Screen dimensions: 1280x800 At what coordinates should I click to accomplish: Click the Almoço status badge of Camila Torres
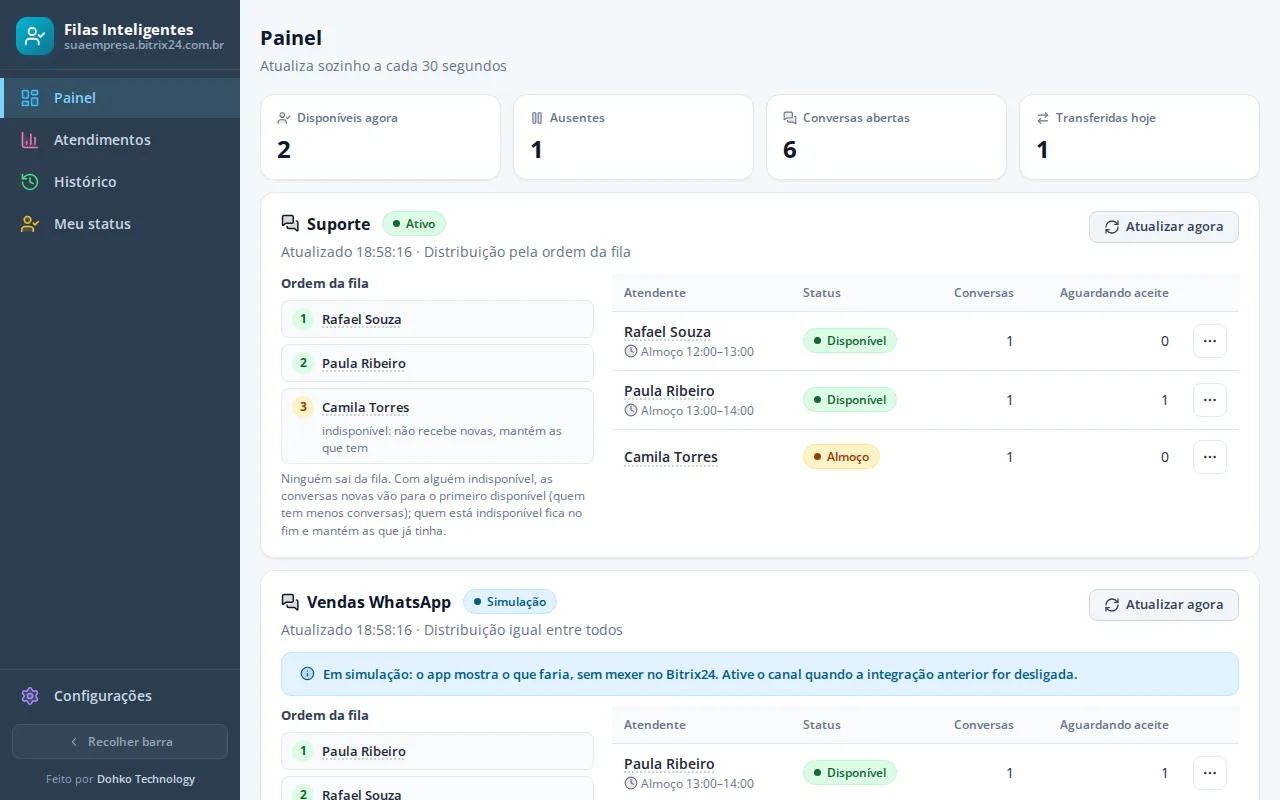click(841, 457)
